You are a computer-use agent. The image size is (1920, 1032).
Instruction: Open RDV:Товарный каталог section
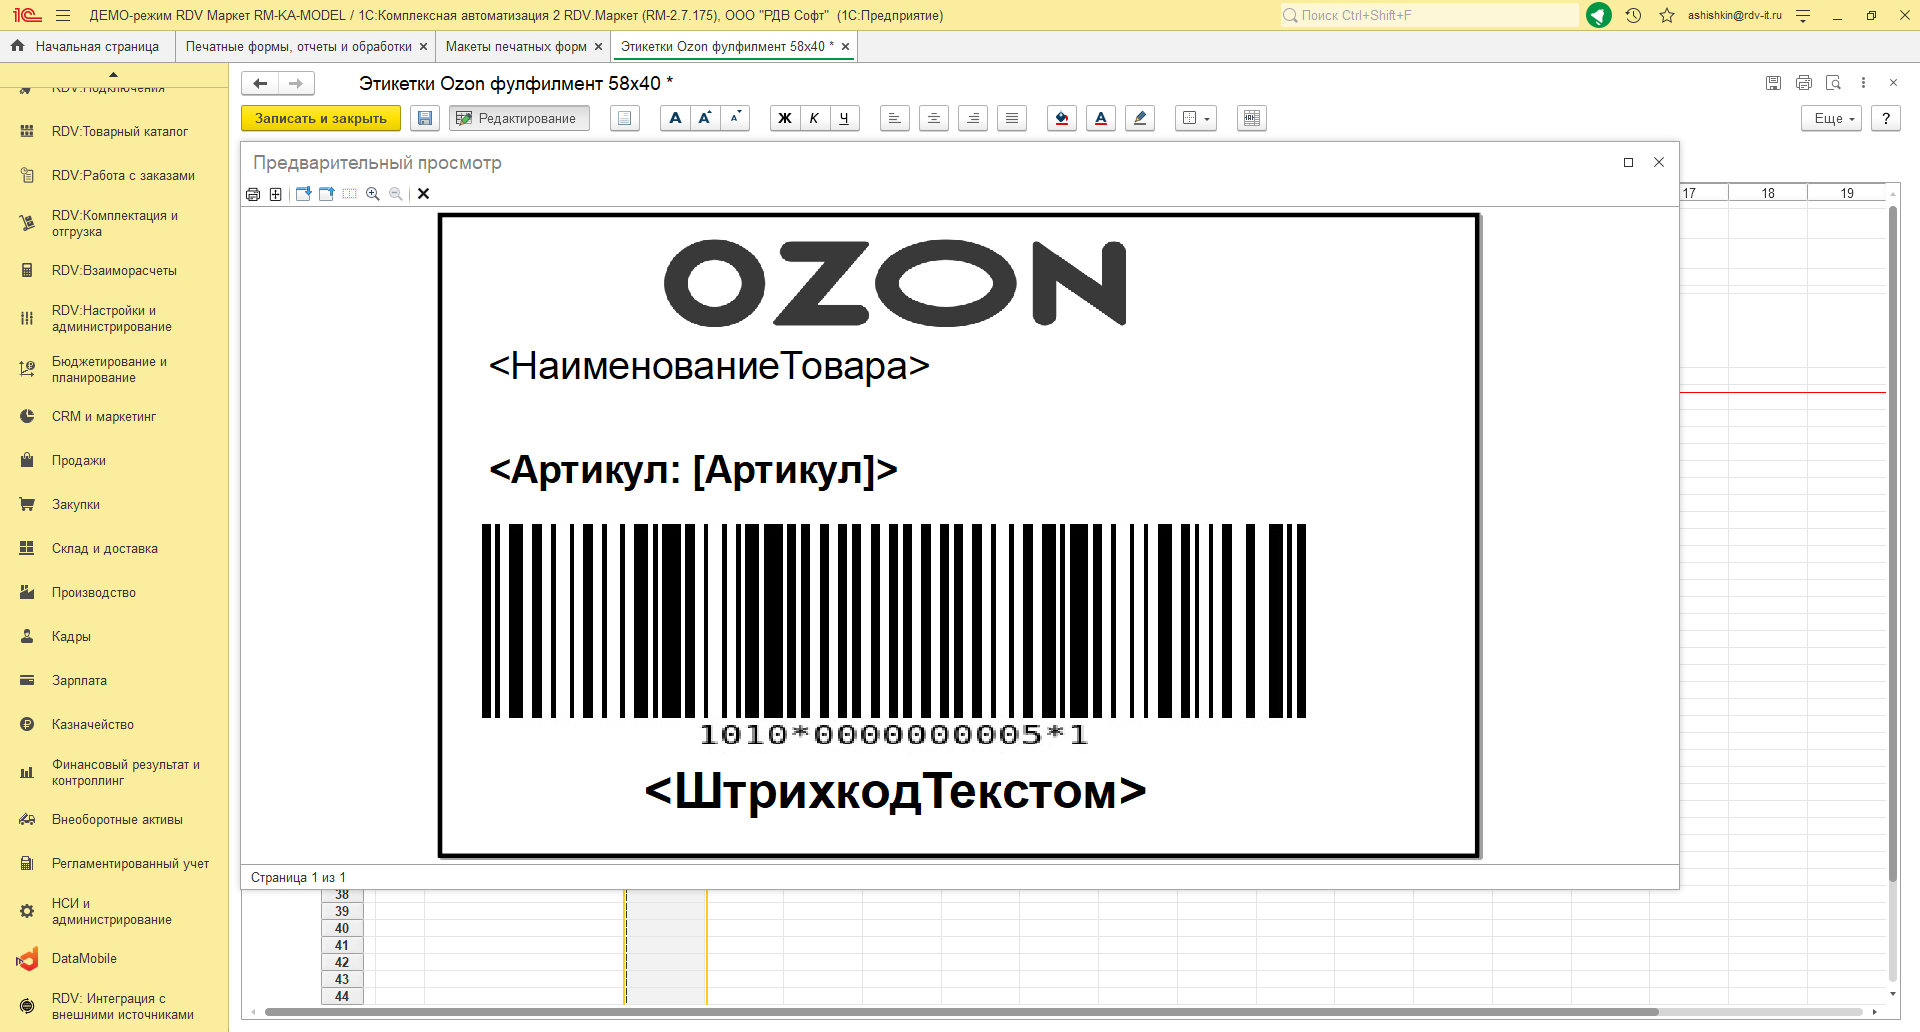pyautogui.click(x=114, y=131)
